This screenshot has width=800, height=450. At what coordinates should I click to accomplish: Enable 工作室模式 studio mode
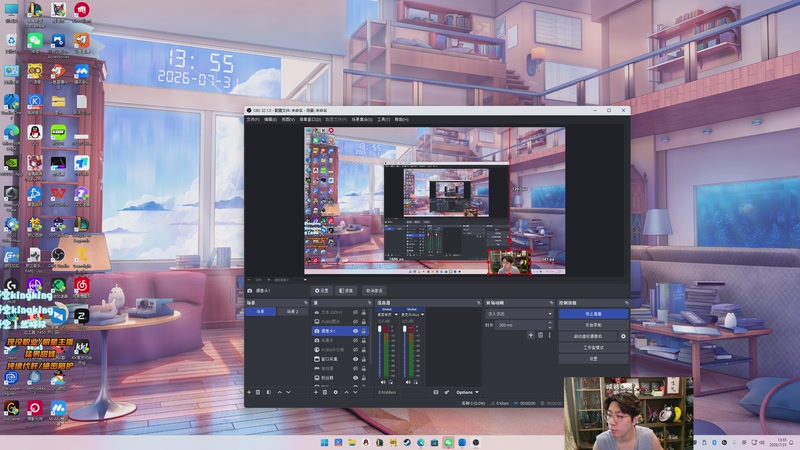[593, 347]
